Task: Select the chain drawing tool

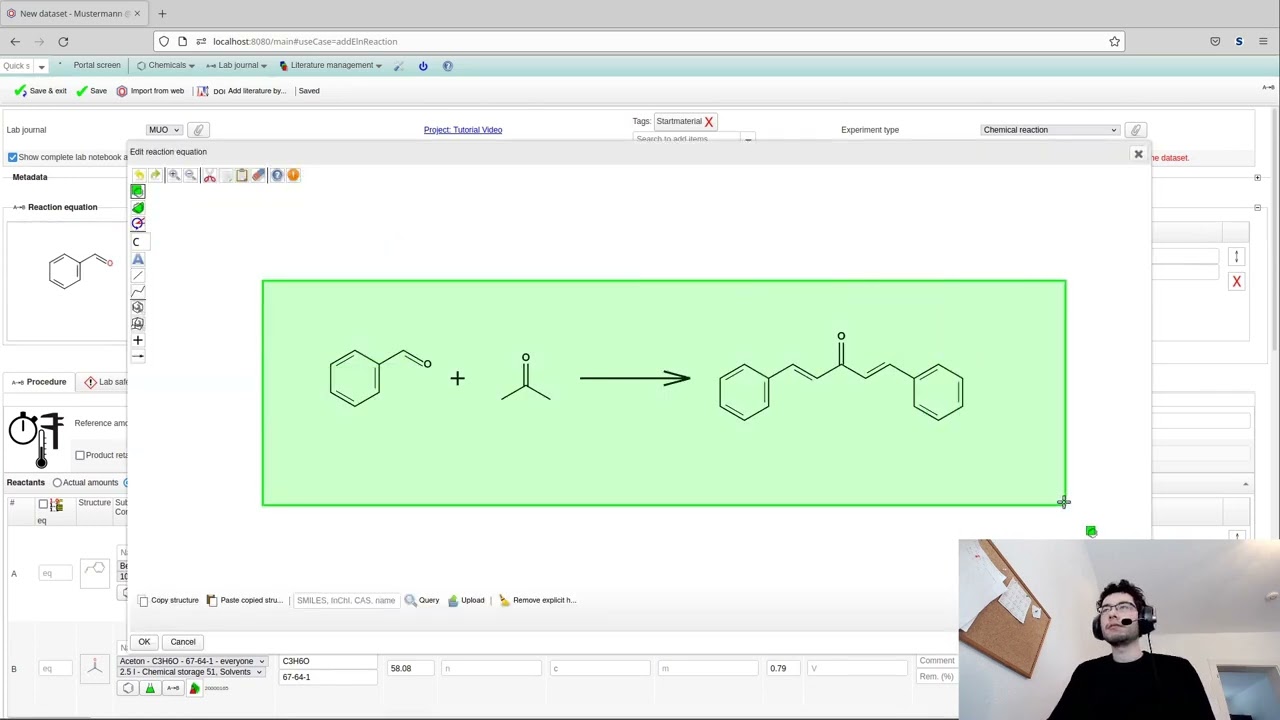Action: (x=138, y=291)
